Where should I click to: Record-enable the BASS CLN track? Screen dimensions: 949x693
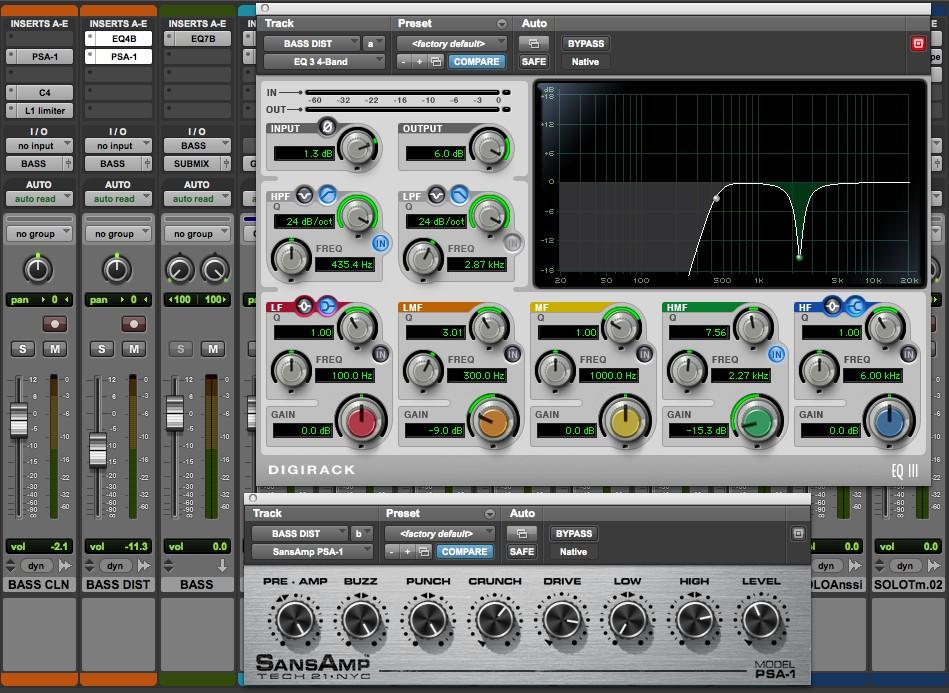54,324
